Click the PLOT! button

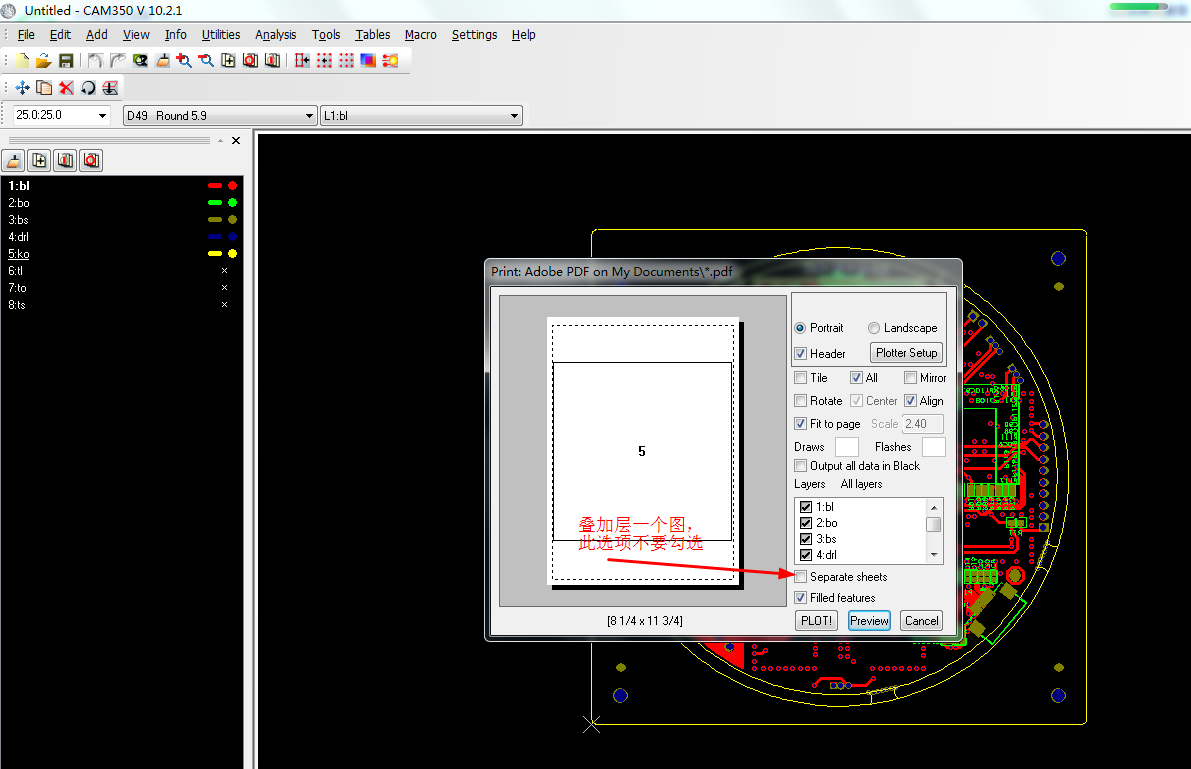tap(817, 621)
